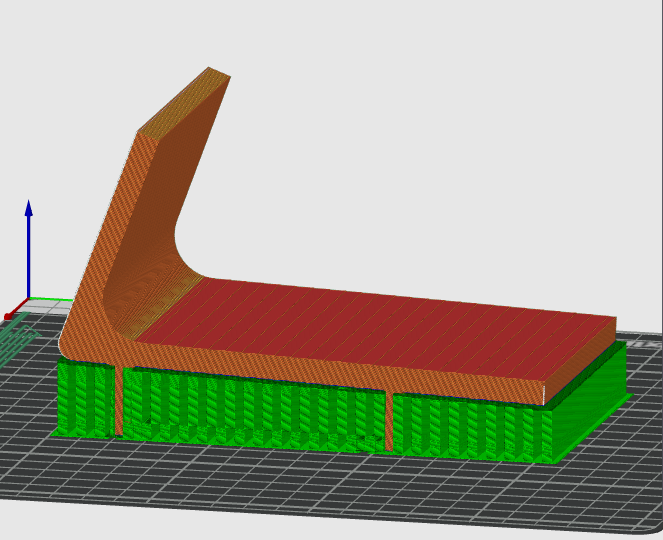Viewport: 663px width, 540px height.
Task: Click the right orange pillar inside supports
Action: pyautogui.click(x=388, y=420)
